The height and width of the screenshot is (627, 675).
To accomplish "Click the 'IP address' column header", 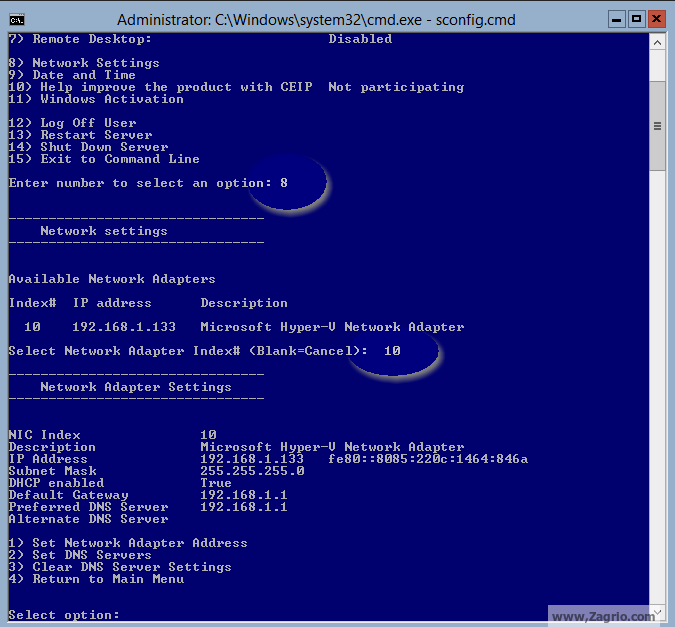I will click(x=112, y=303).
